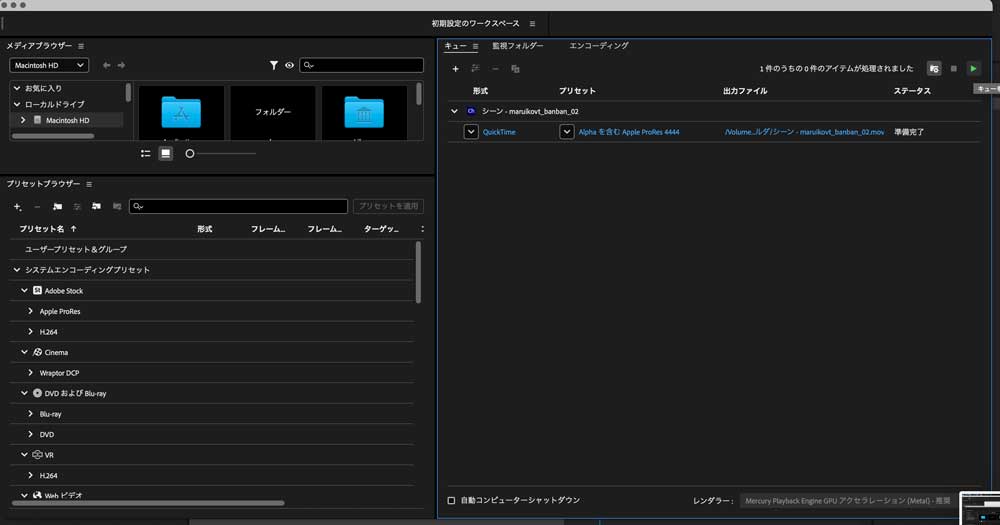
Task: Import presets icon in Preset Browser
Action: (96, 207)
